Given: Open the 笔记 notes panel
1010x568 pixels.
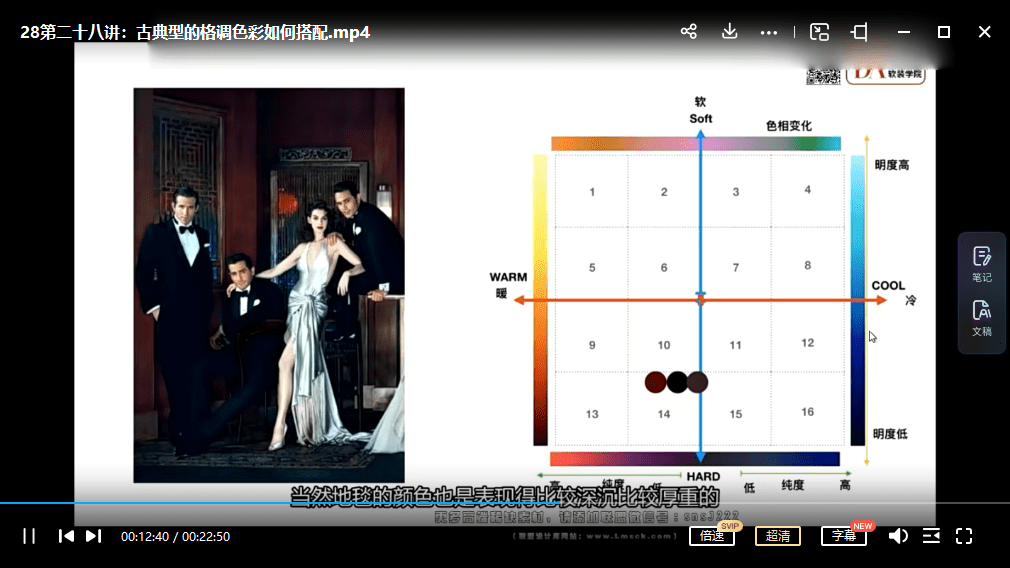Looking at the screenshot, I should point(982,264).
